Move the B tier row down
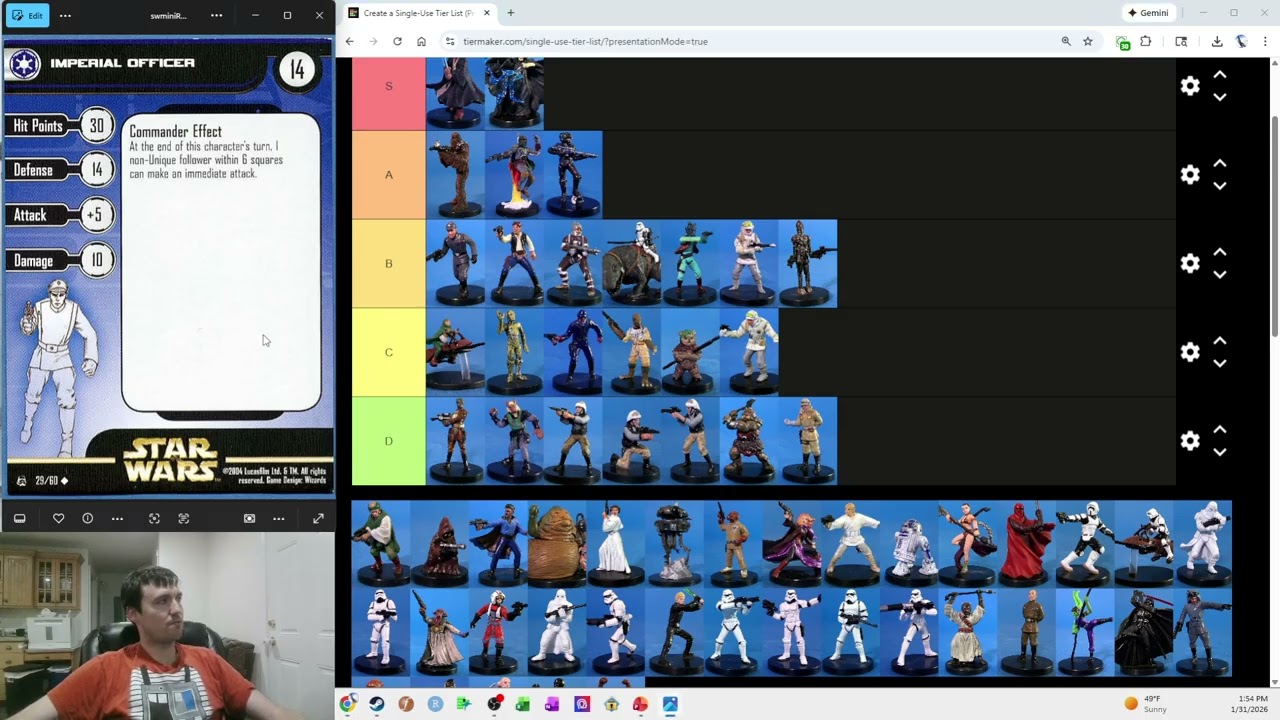The image size is (1280, 720). (x=1220, y=274)
